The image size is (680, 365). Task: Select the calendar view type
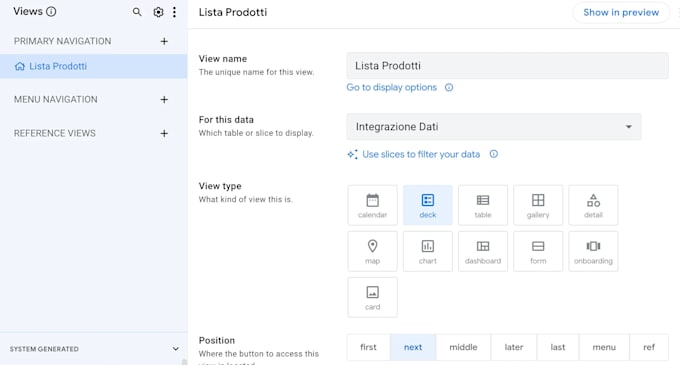pyautogui.click(x=373, y=205)
